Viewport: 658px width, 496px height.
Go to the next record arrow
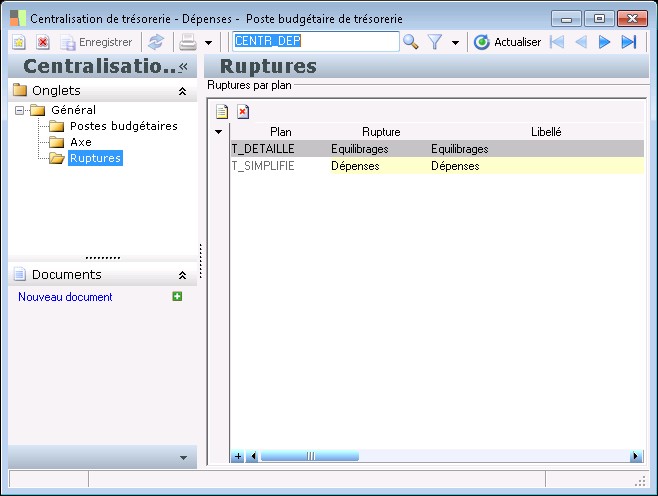604,42
